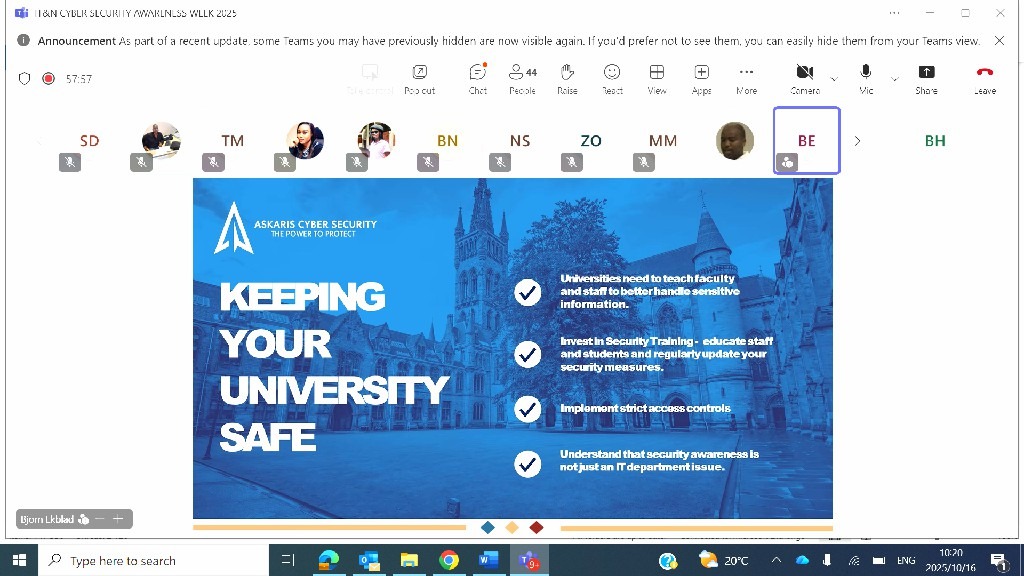Image resolution: width=1024 pixels, height=576 pixels.
Task: Open the Apps panel
Action: coord(702,78)
